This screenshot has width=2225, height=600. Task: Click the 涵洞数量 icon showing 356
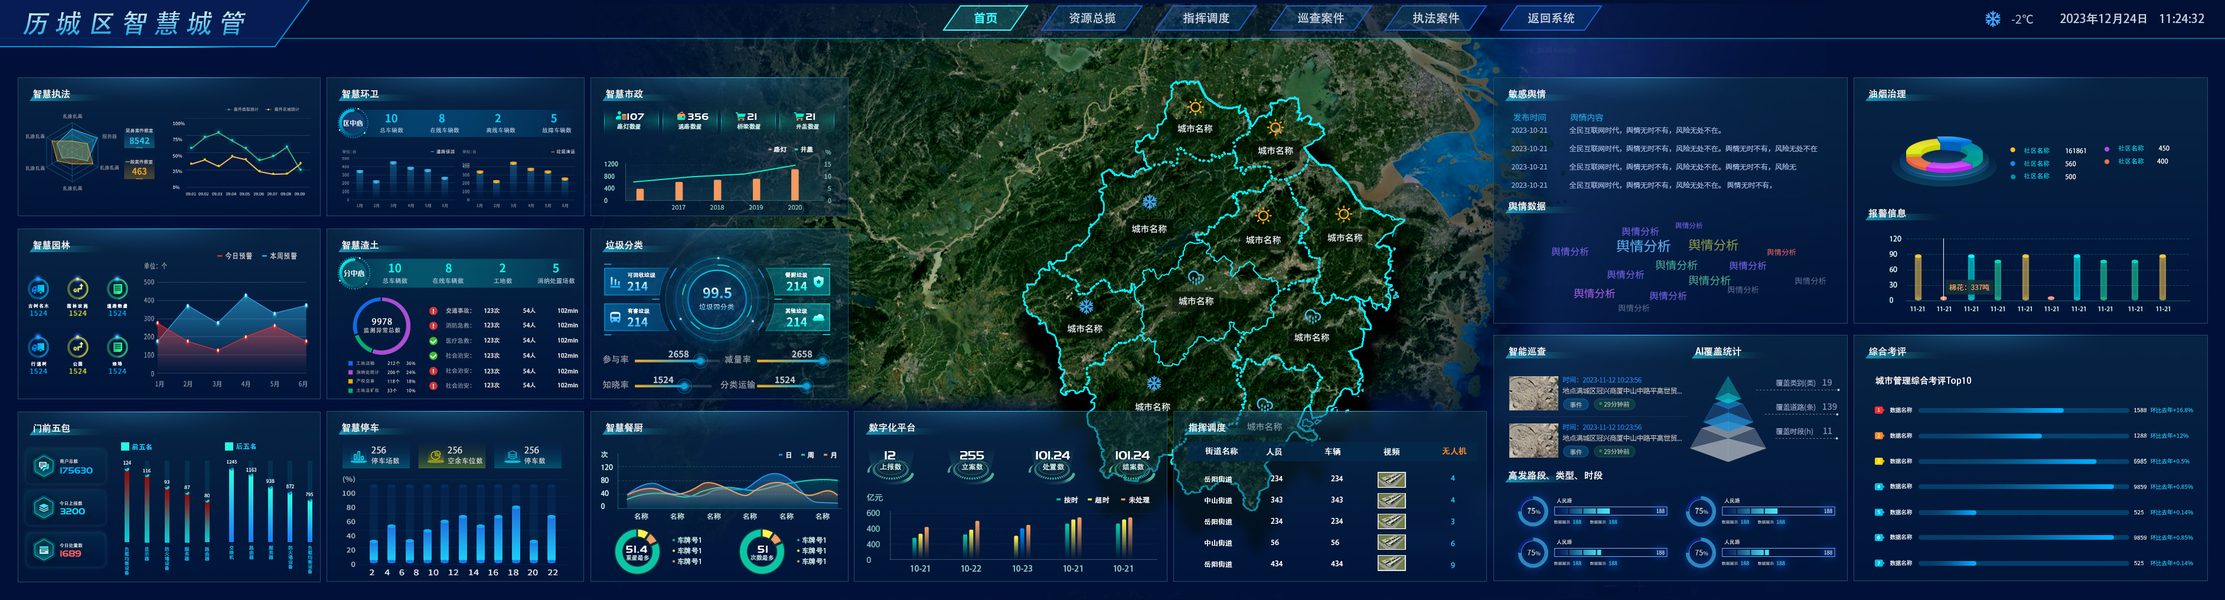[681, 117]
